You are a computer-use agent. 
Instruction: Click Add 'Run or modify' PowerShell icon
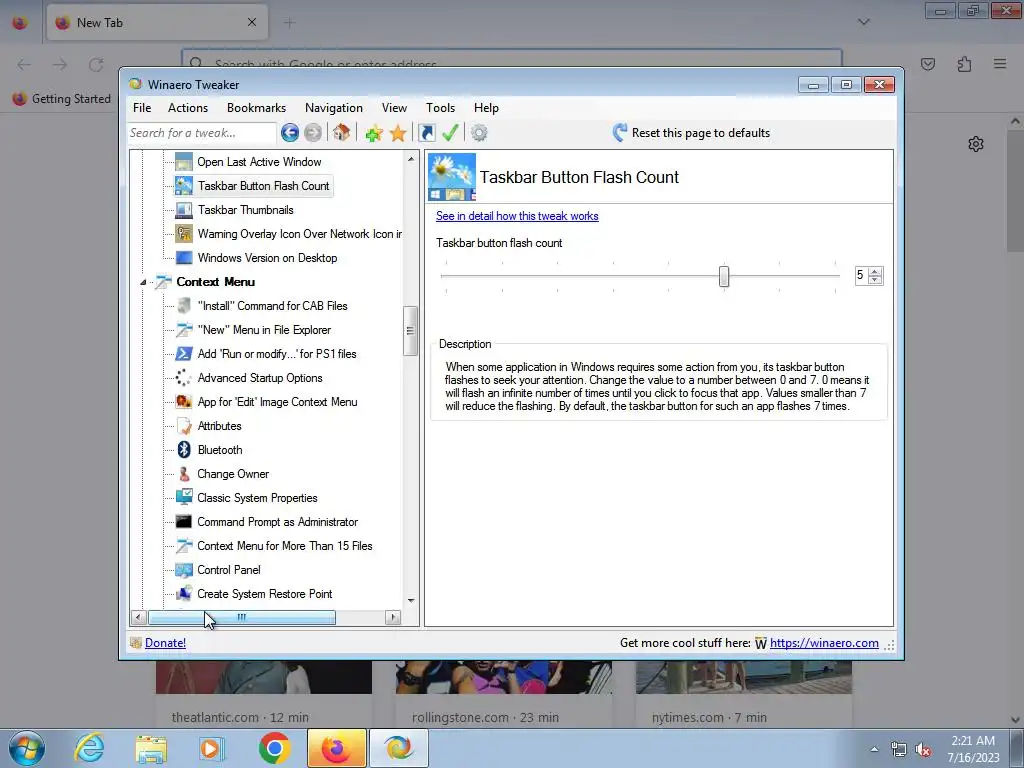(184, 353)
